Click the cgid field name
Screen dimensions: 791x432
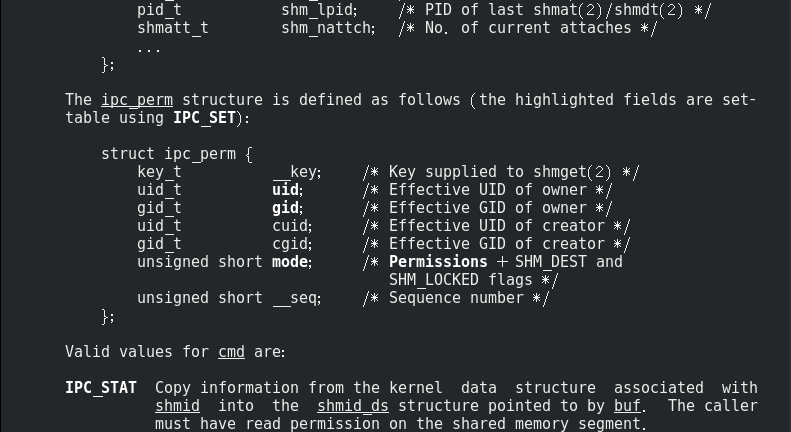click(x=290, y=244)
